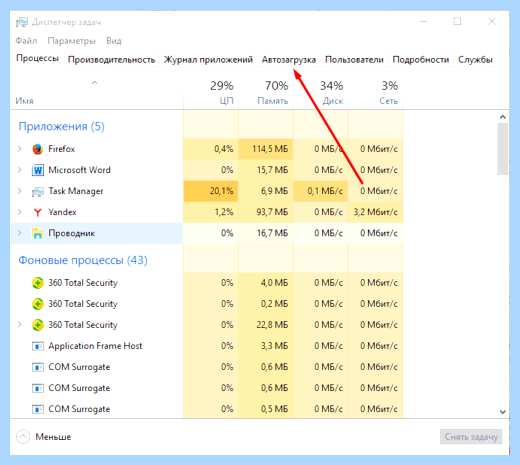Click the 20,1% CPU cell

[211, 191]
